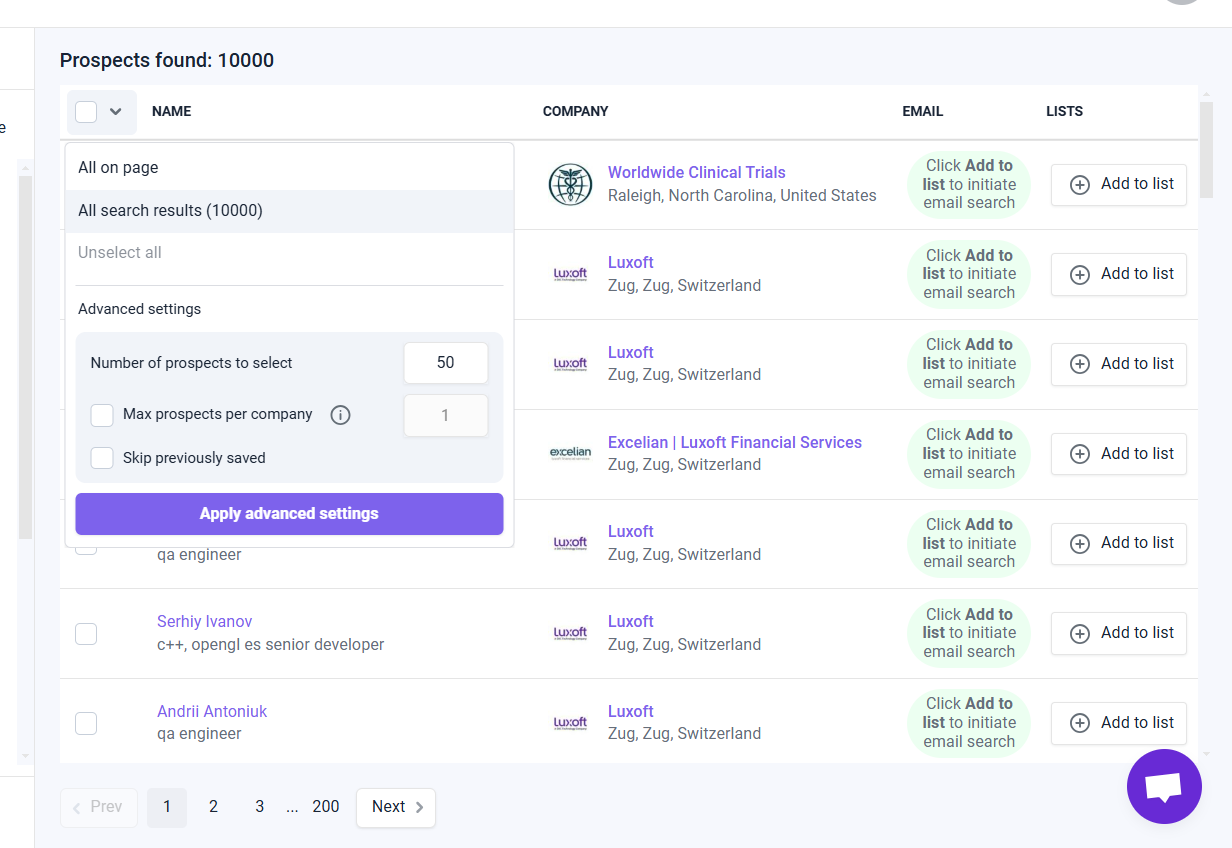This screenshot has height=848, width=1232.
Task: Enable Max prospects per company
Action: (101, 415)
